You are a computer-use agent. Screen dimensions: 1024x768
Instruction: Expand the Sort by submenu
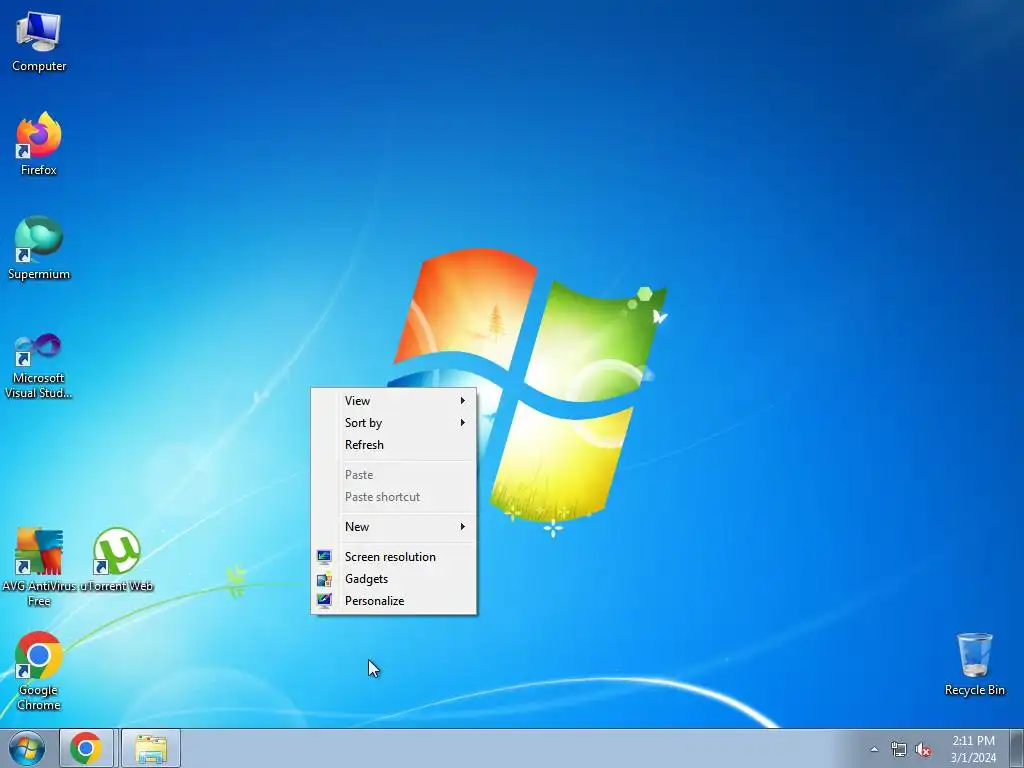pos(394,423)
